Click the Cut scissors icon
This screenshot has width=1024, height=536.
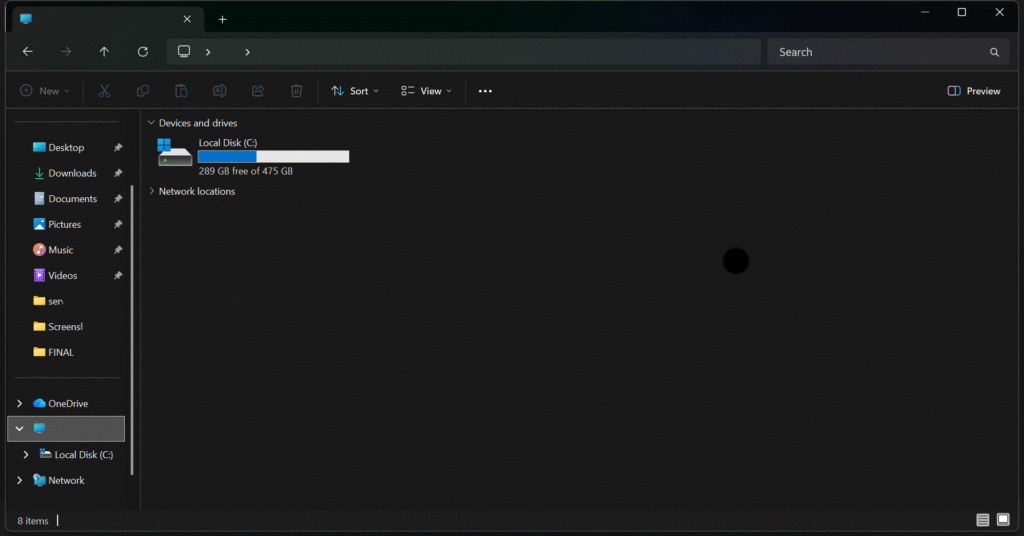[x=104, y=91]
